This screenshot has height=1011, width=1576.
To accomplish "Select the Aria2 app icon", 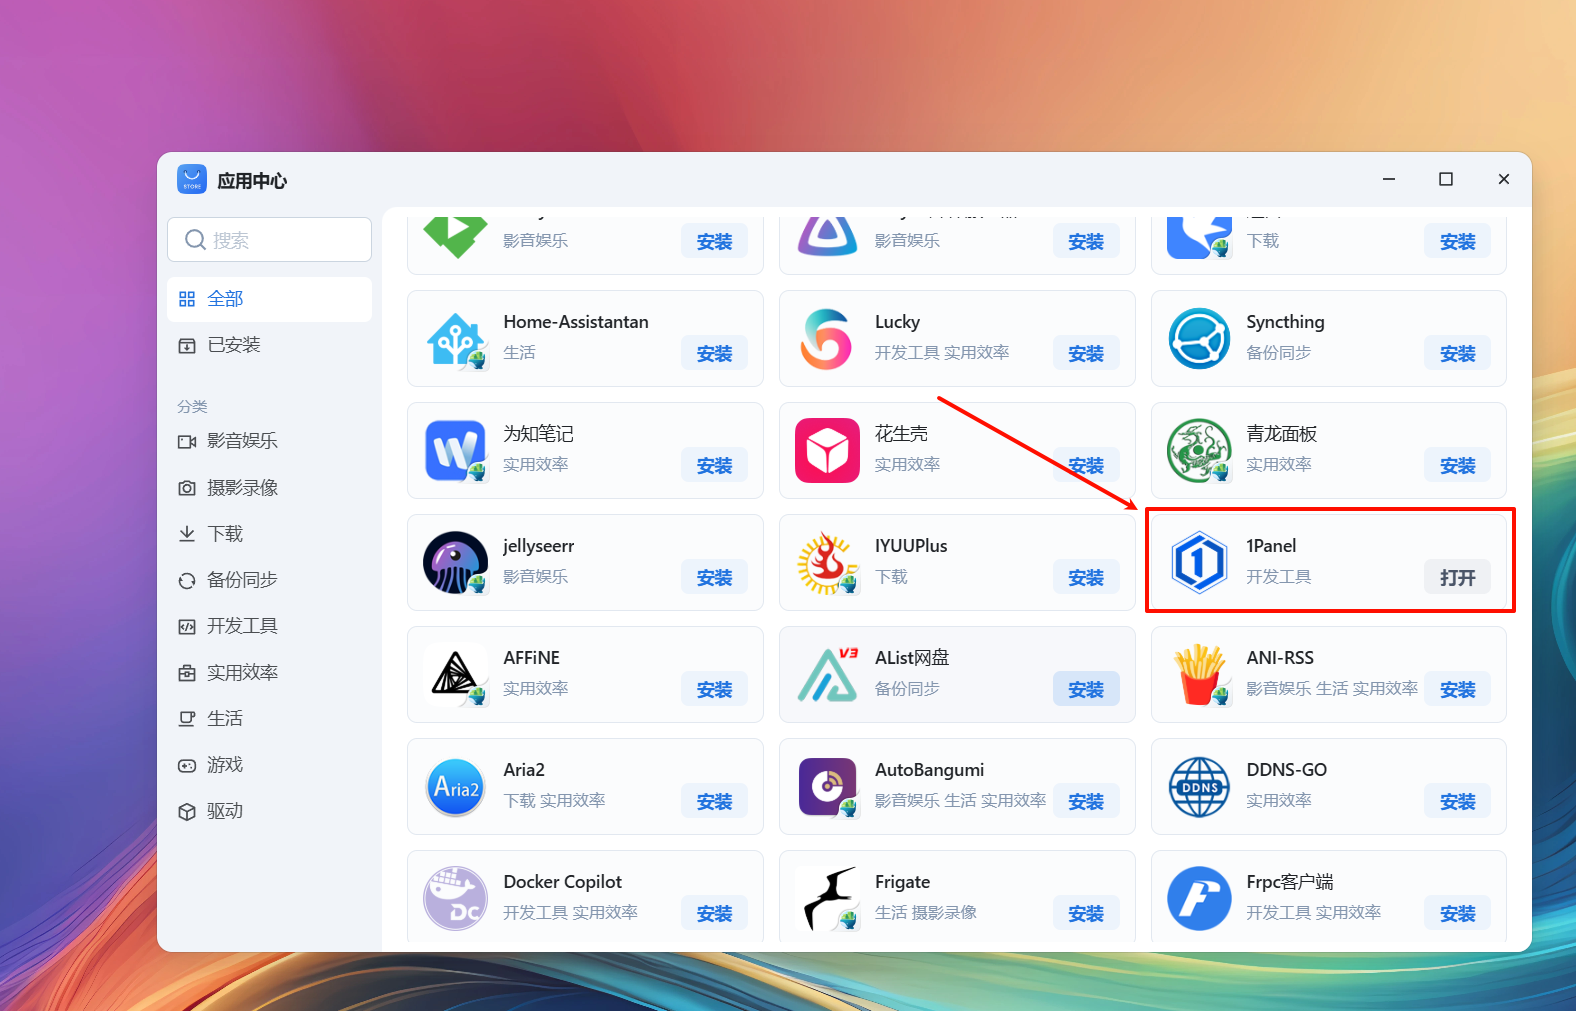I will [456, 787].
